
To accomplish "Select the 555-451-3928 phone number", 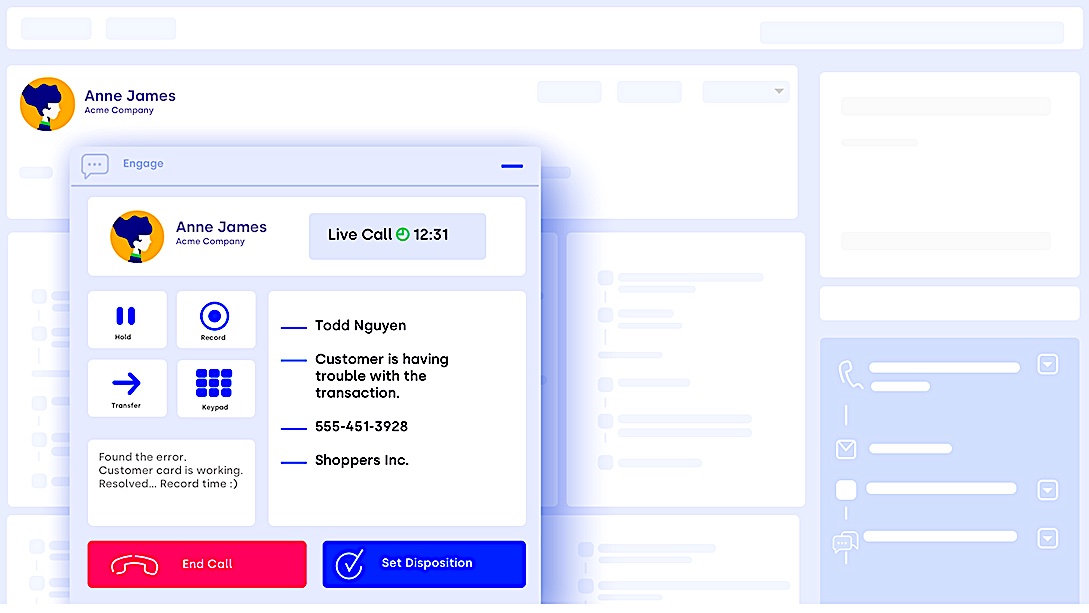I will point(361,427).
